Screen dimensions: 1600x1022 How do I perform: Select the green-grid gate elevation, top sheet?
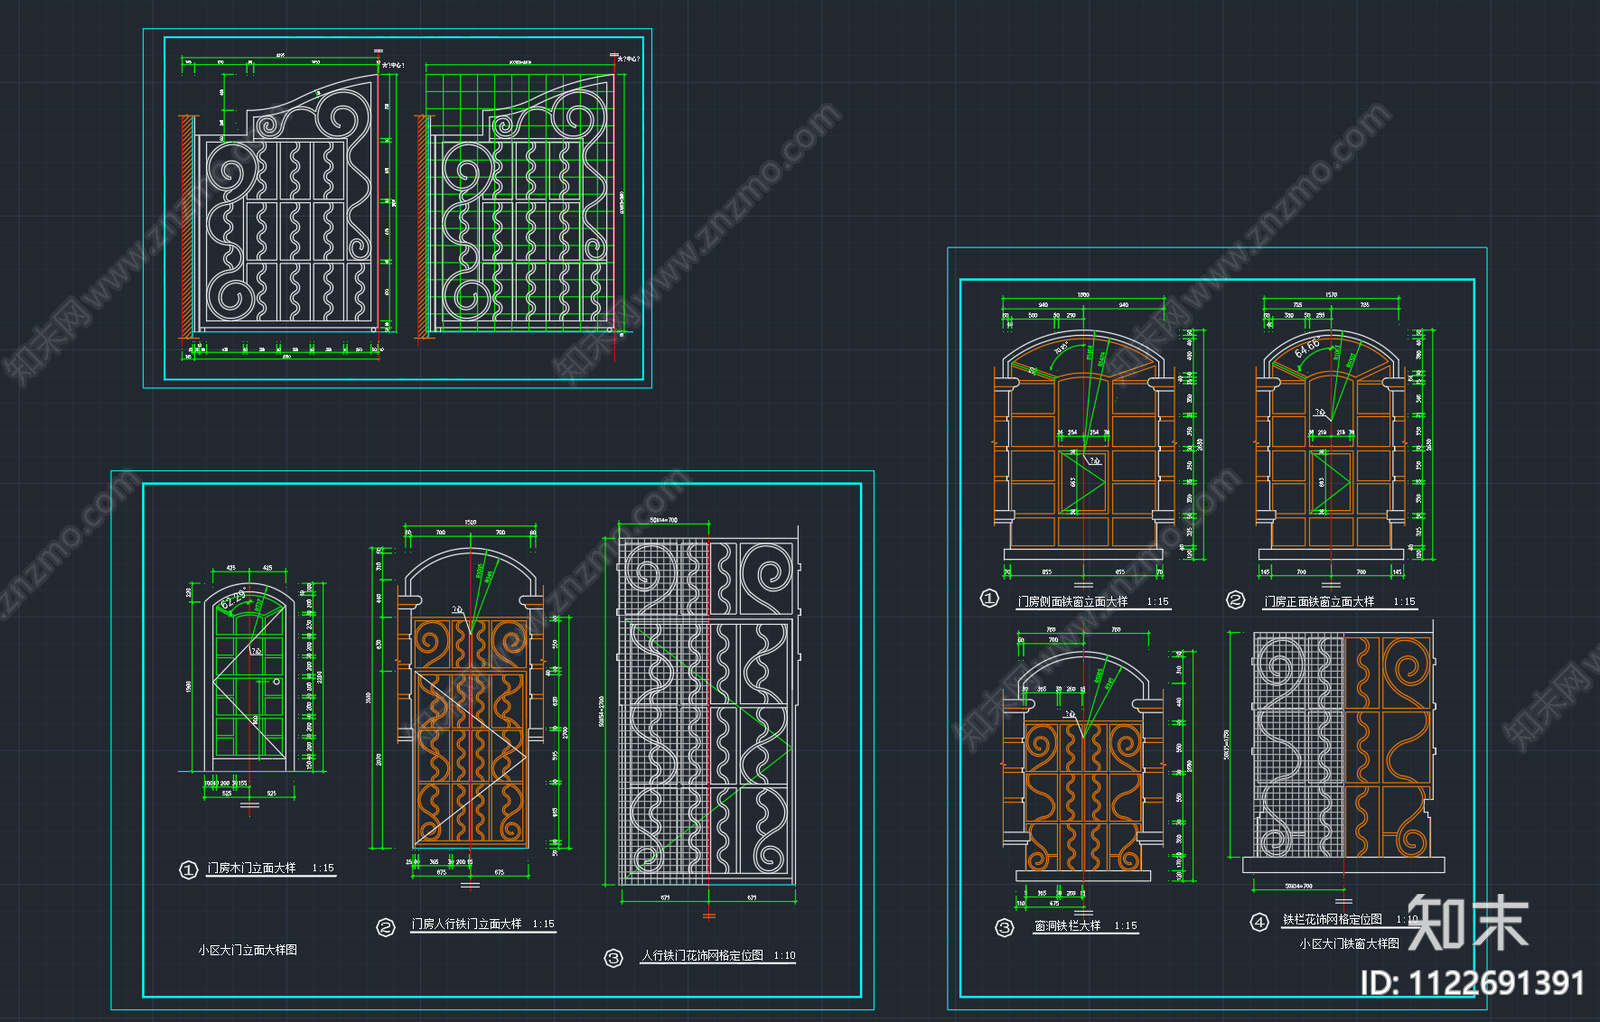pyautogui.click(x=520, y=205)
